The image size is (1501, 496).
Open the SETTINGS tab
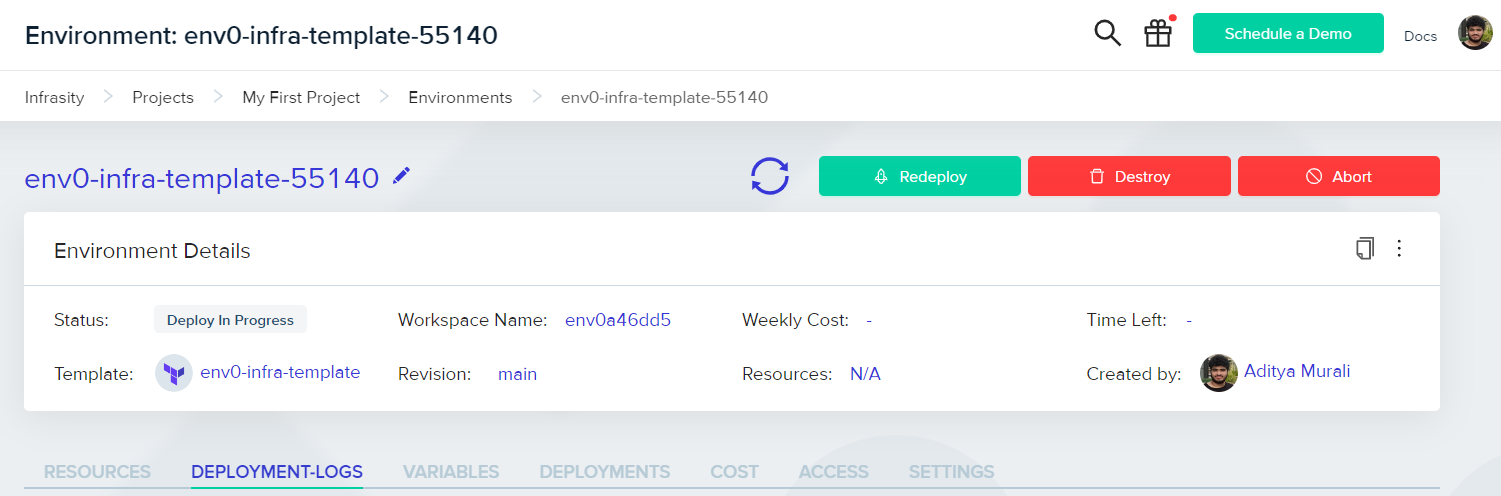click(952, 472)
